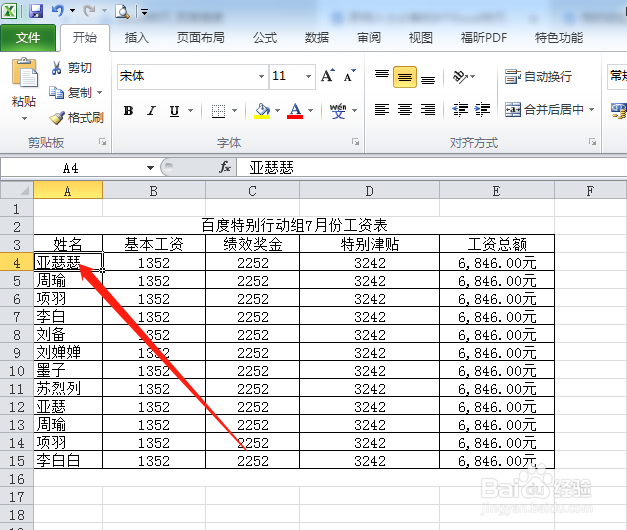Toggle align text right
627x530 pixels.
click(x=428, y=109)
